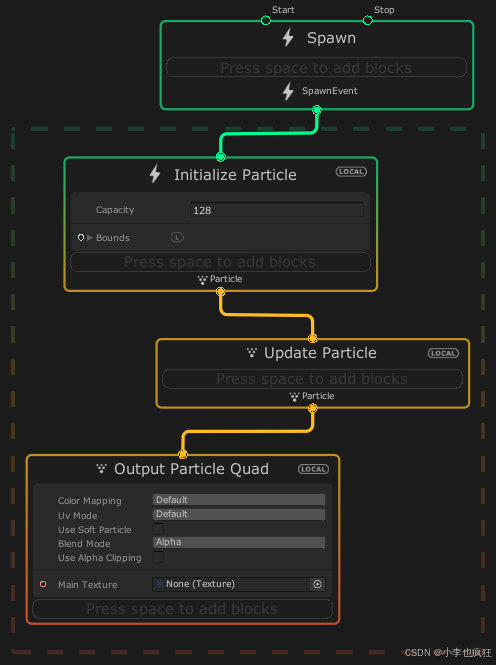Click the lightning icon beside SpawnEvent
496x665 pixels.
[x=288, y=91]
